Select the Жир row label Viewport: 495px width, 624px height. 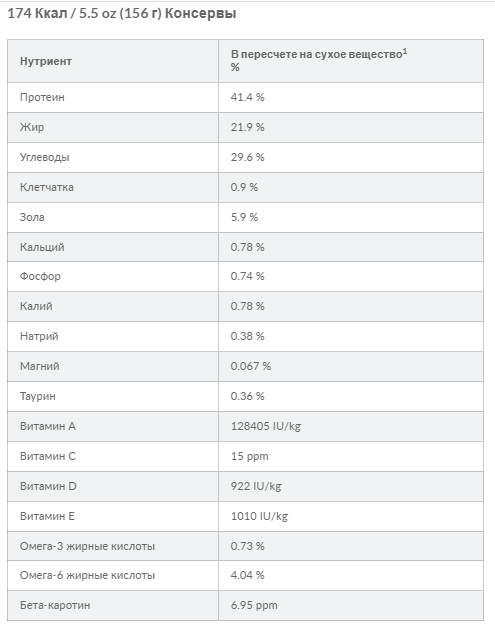(32, 127)
